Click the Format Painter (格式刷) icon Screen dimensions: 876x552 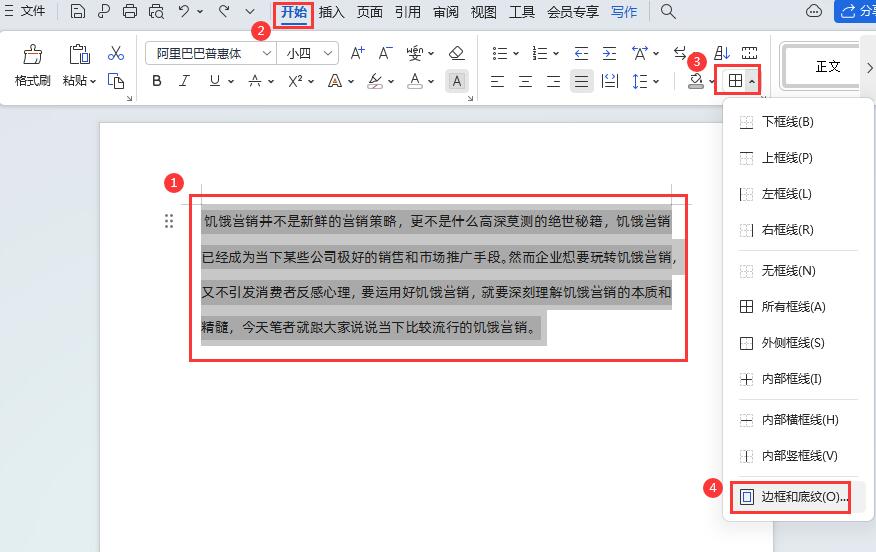pyautogui.click(x=32, y=55)
